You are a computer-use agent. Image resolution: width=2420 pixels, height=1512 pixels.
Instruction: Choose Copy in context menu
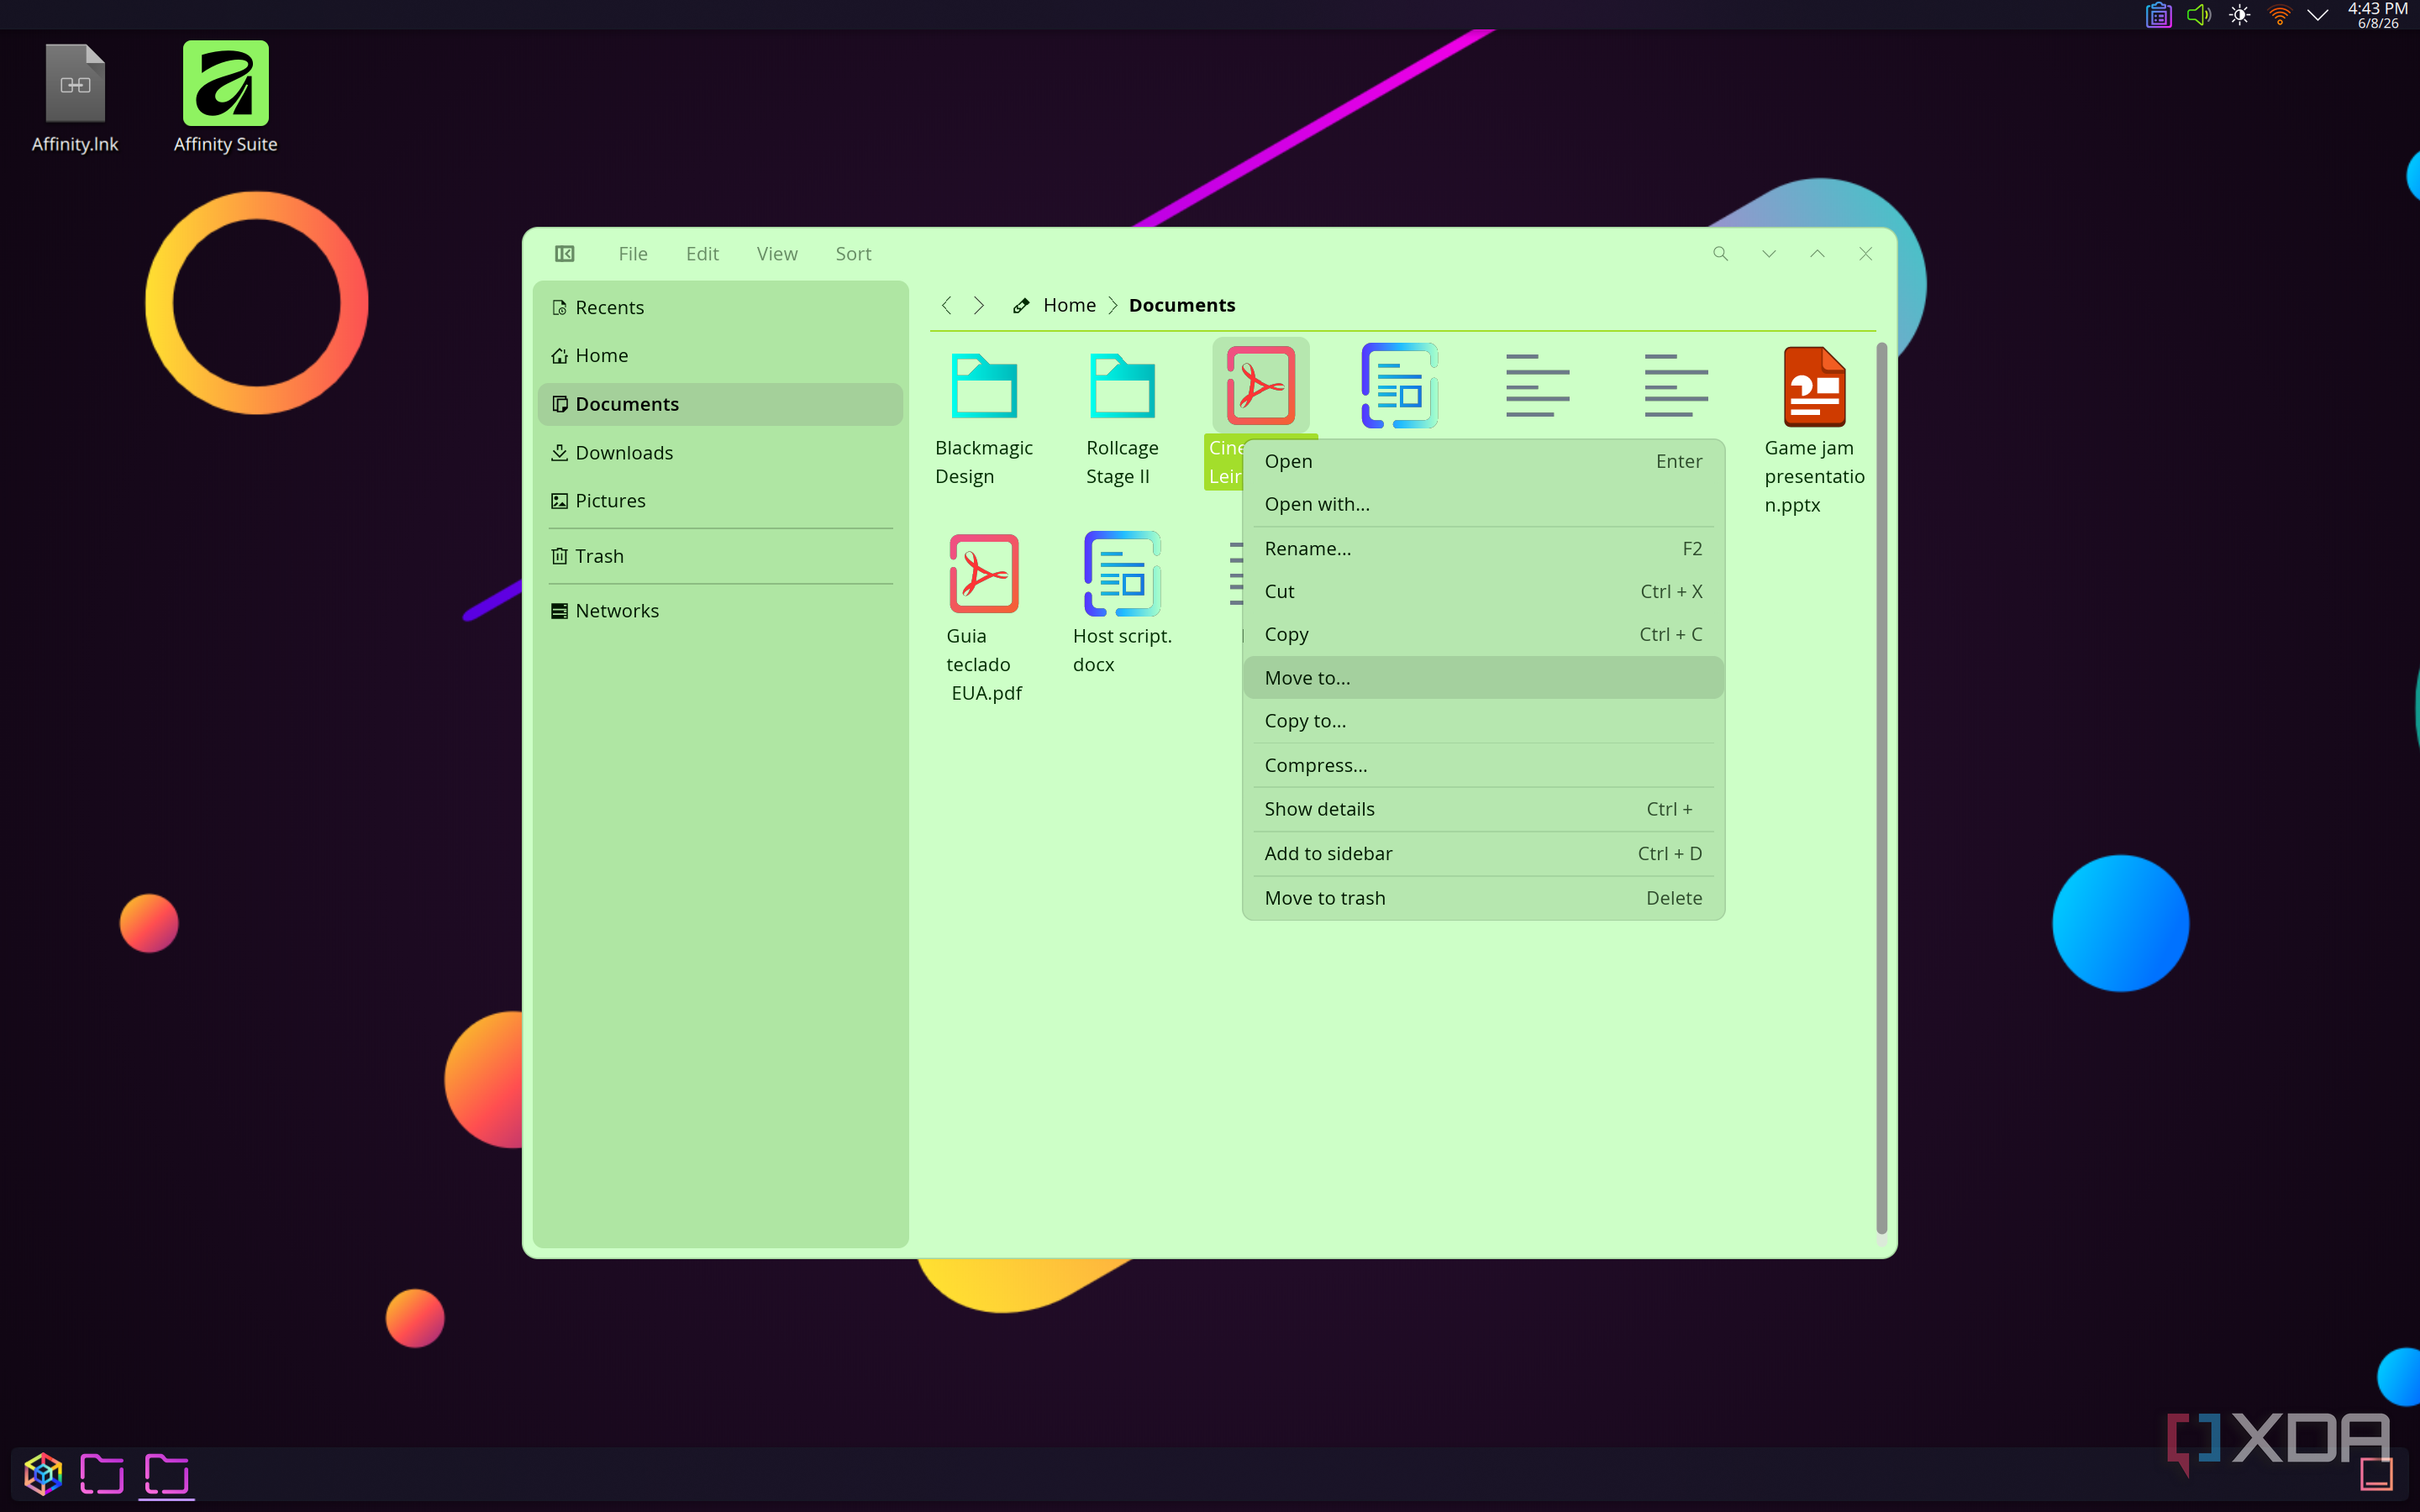tap(1483, 634)
